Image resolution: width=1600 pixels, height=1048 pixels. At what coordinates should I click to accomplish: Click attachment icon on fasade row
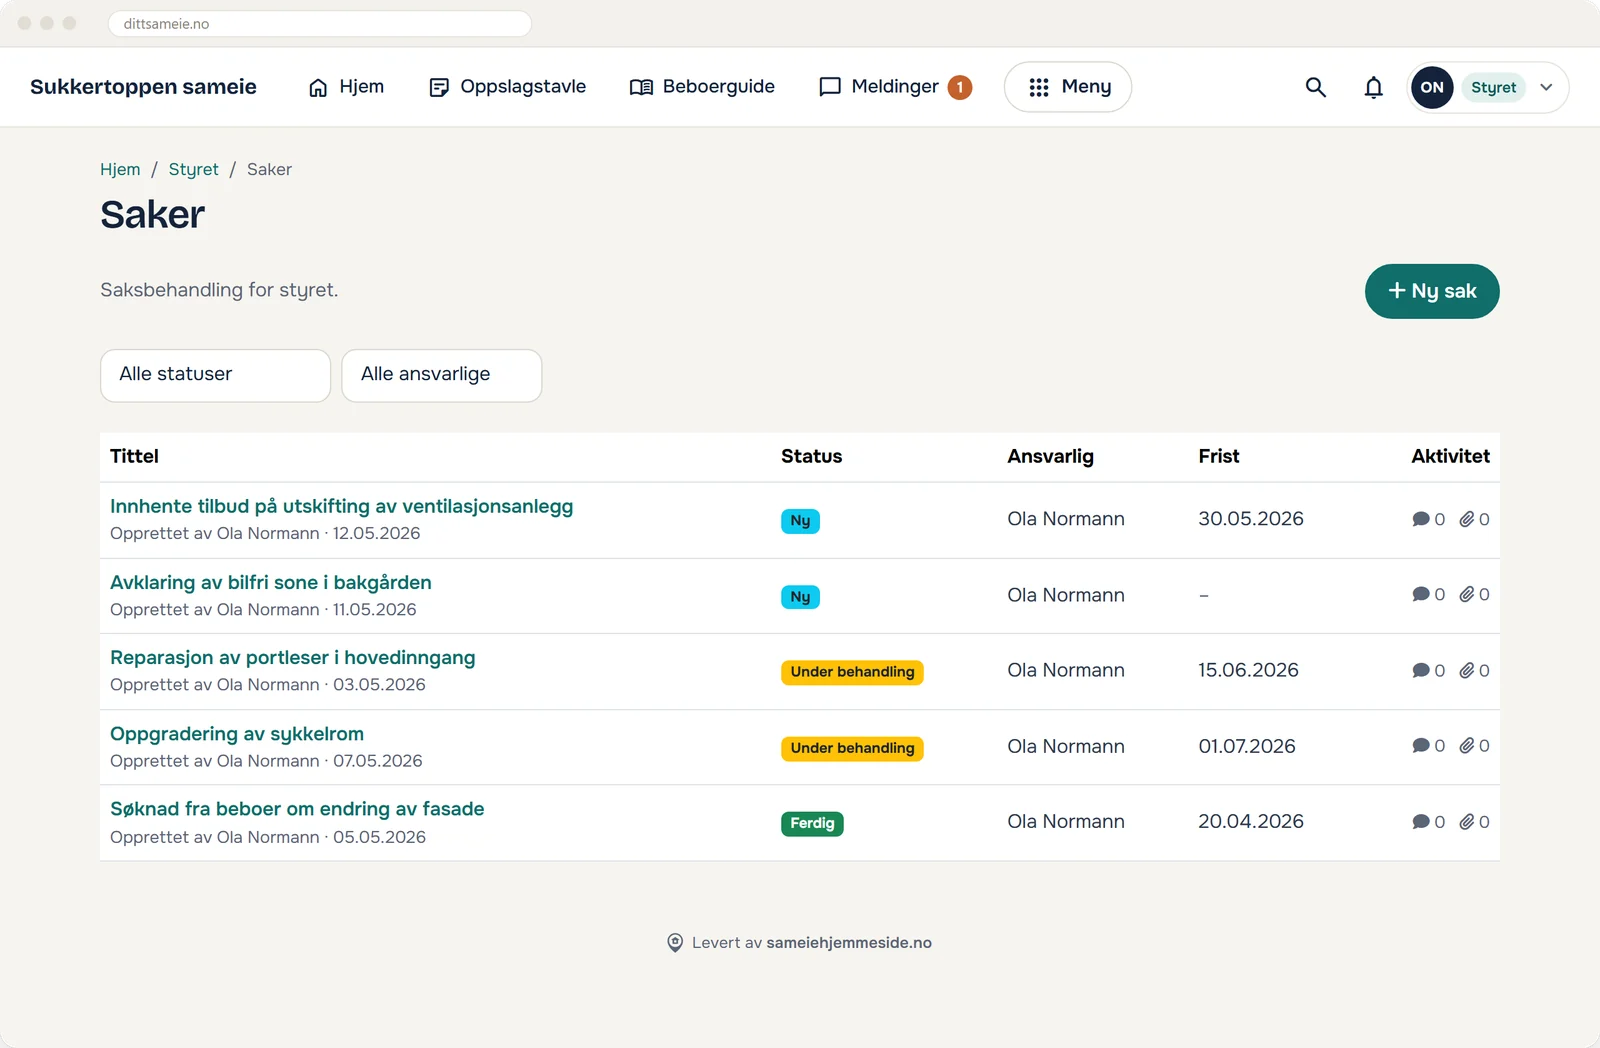pyautogui.click(x=1467, y=821)
